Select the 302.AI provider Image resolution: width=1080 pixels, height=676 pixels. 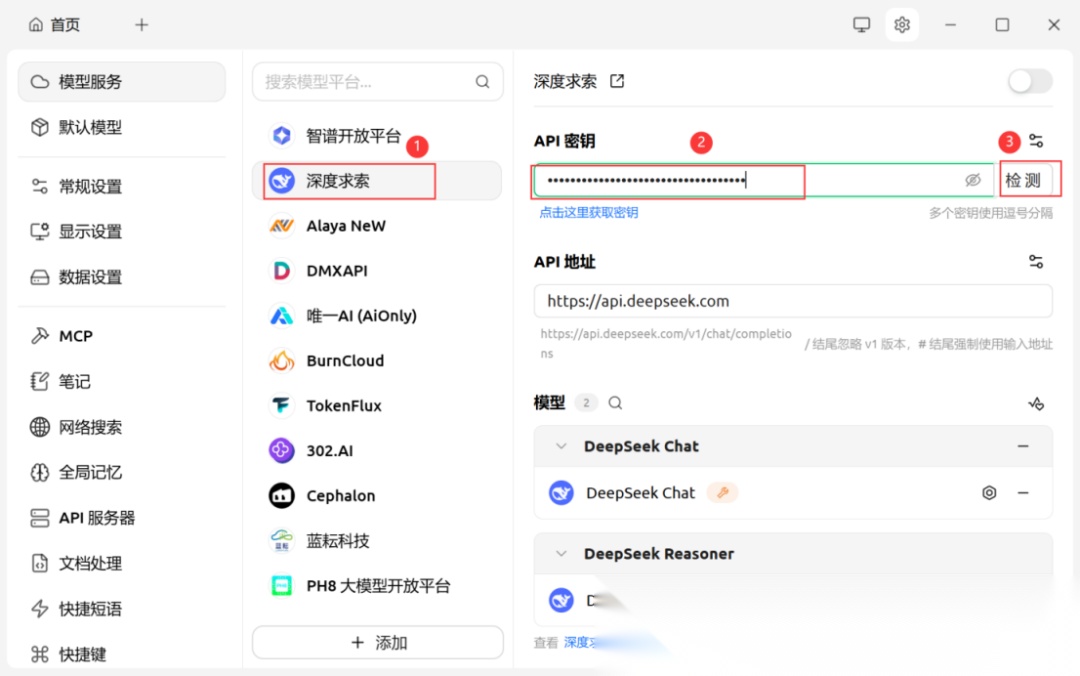[x=377, y=451]
